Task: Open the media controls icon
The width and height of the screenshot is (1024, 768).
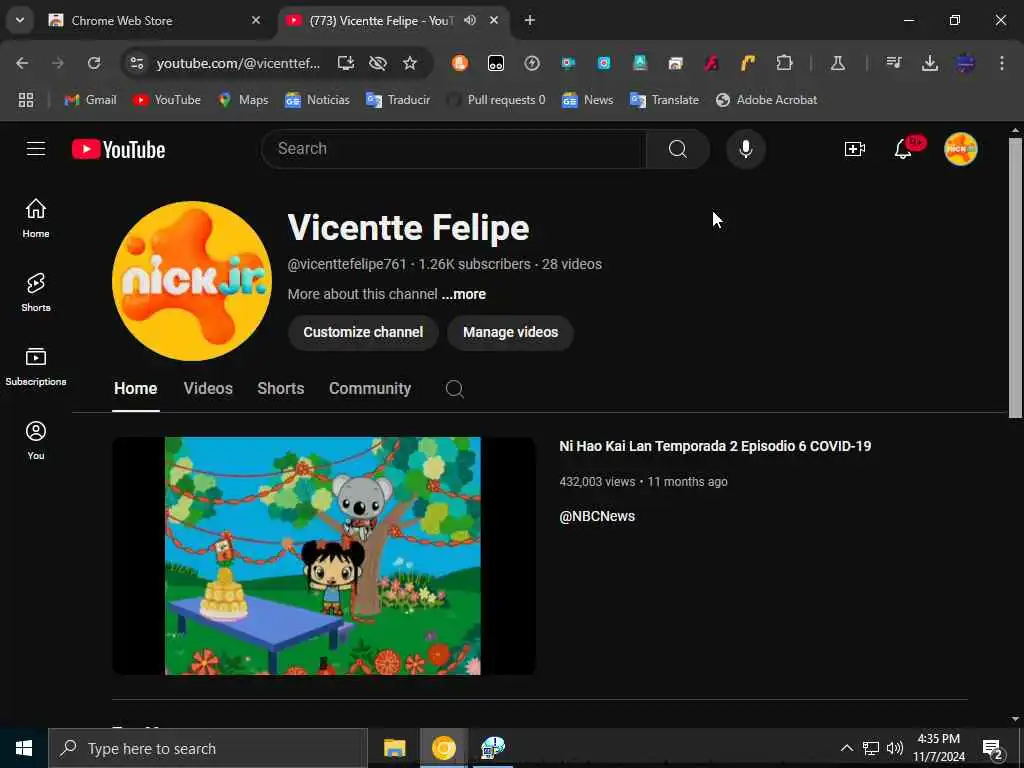Action: (893, 63)
